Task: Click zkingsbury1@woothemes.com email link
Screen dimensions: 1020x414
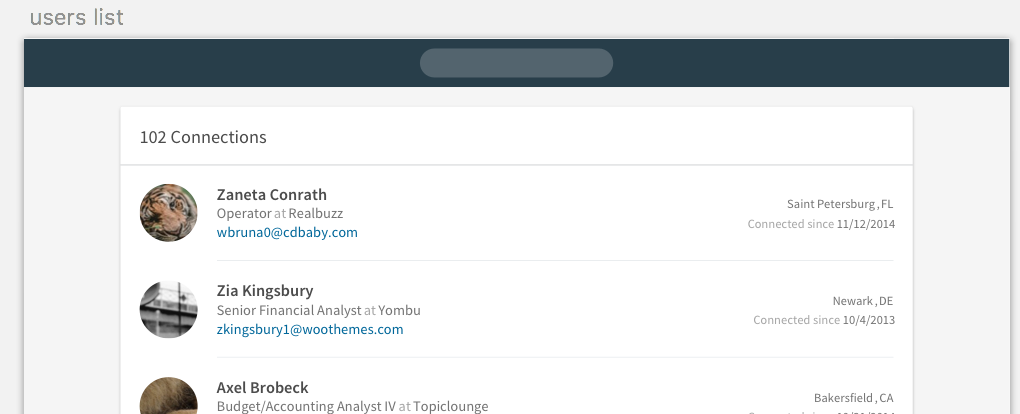Action: tap(310, 329)
